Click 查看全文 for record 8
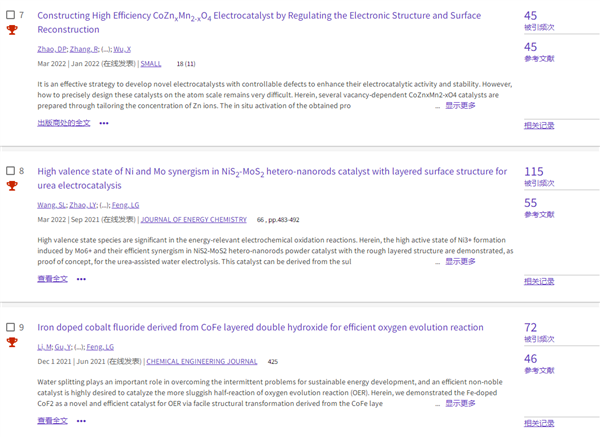The width and height of the screenshot is (600, 437). tap(52, 279)
